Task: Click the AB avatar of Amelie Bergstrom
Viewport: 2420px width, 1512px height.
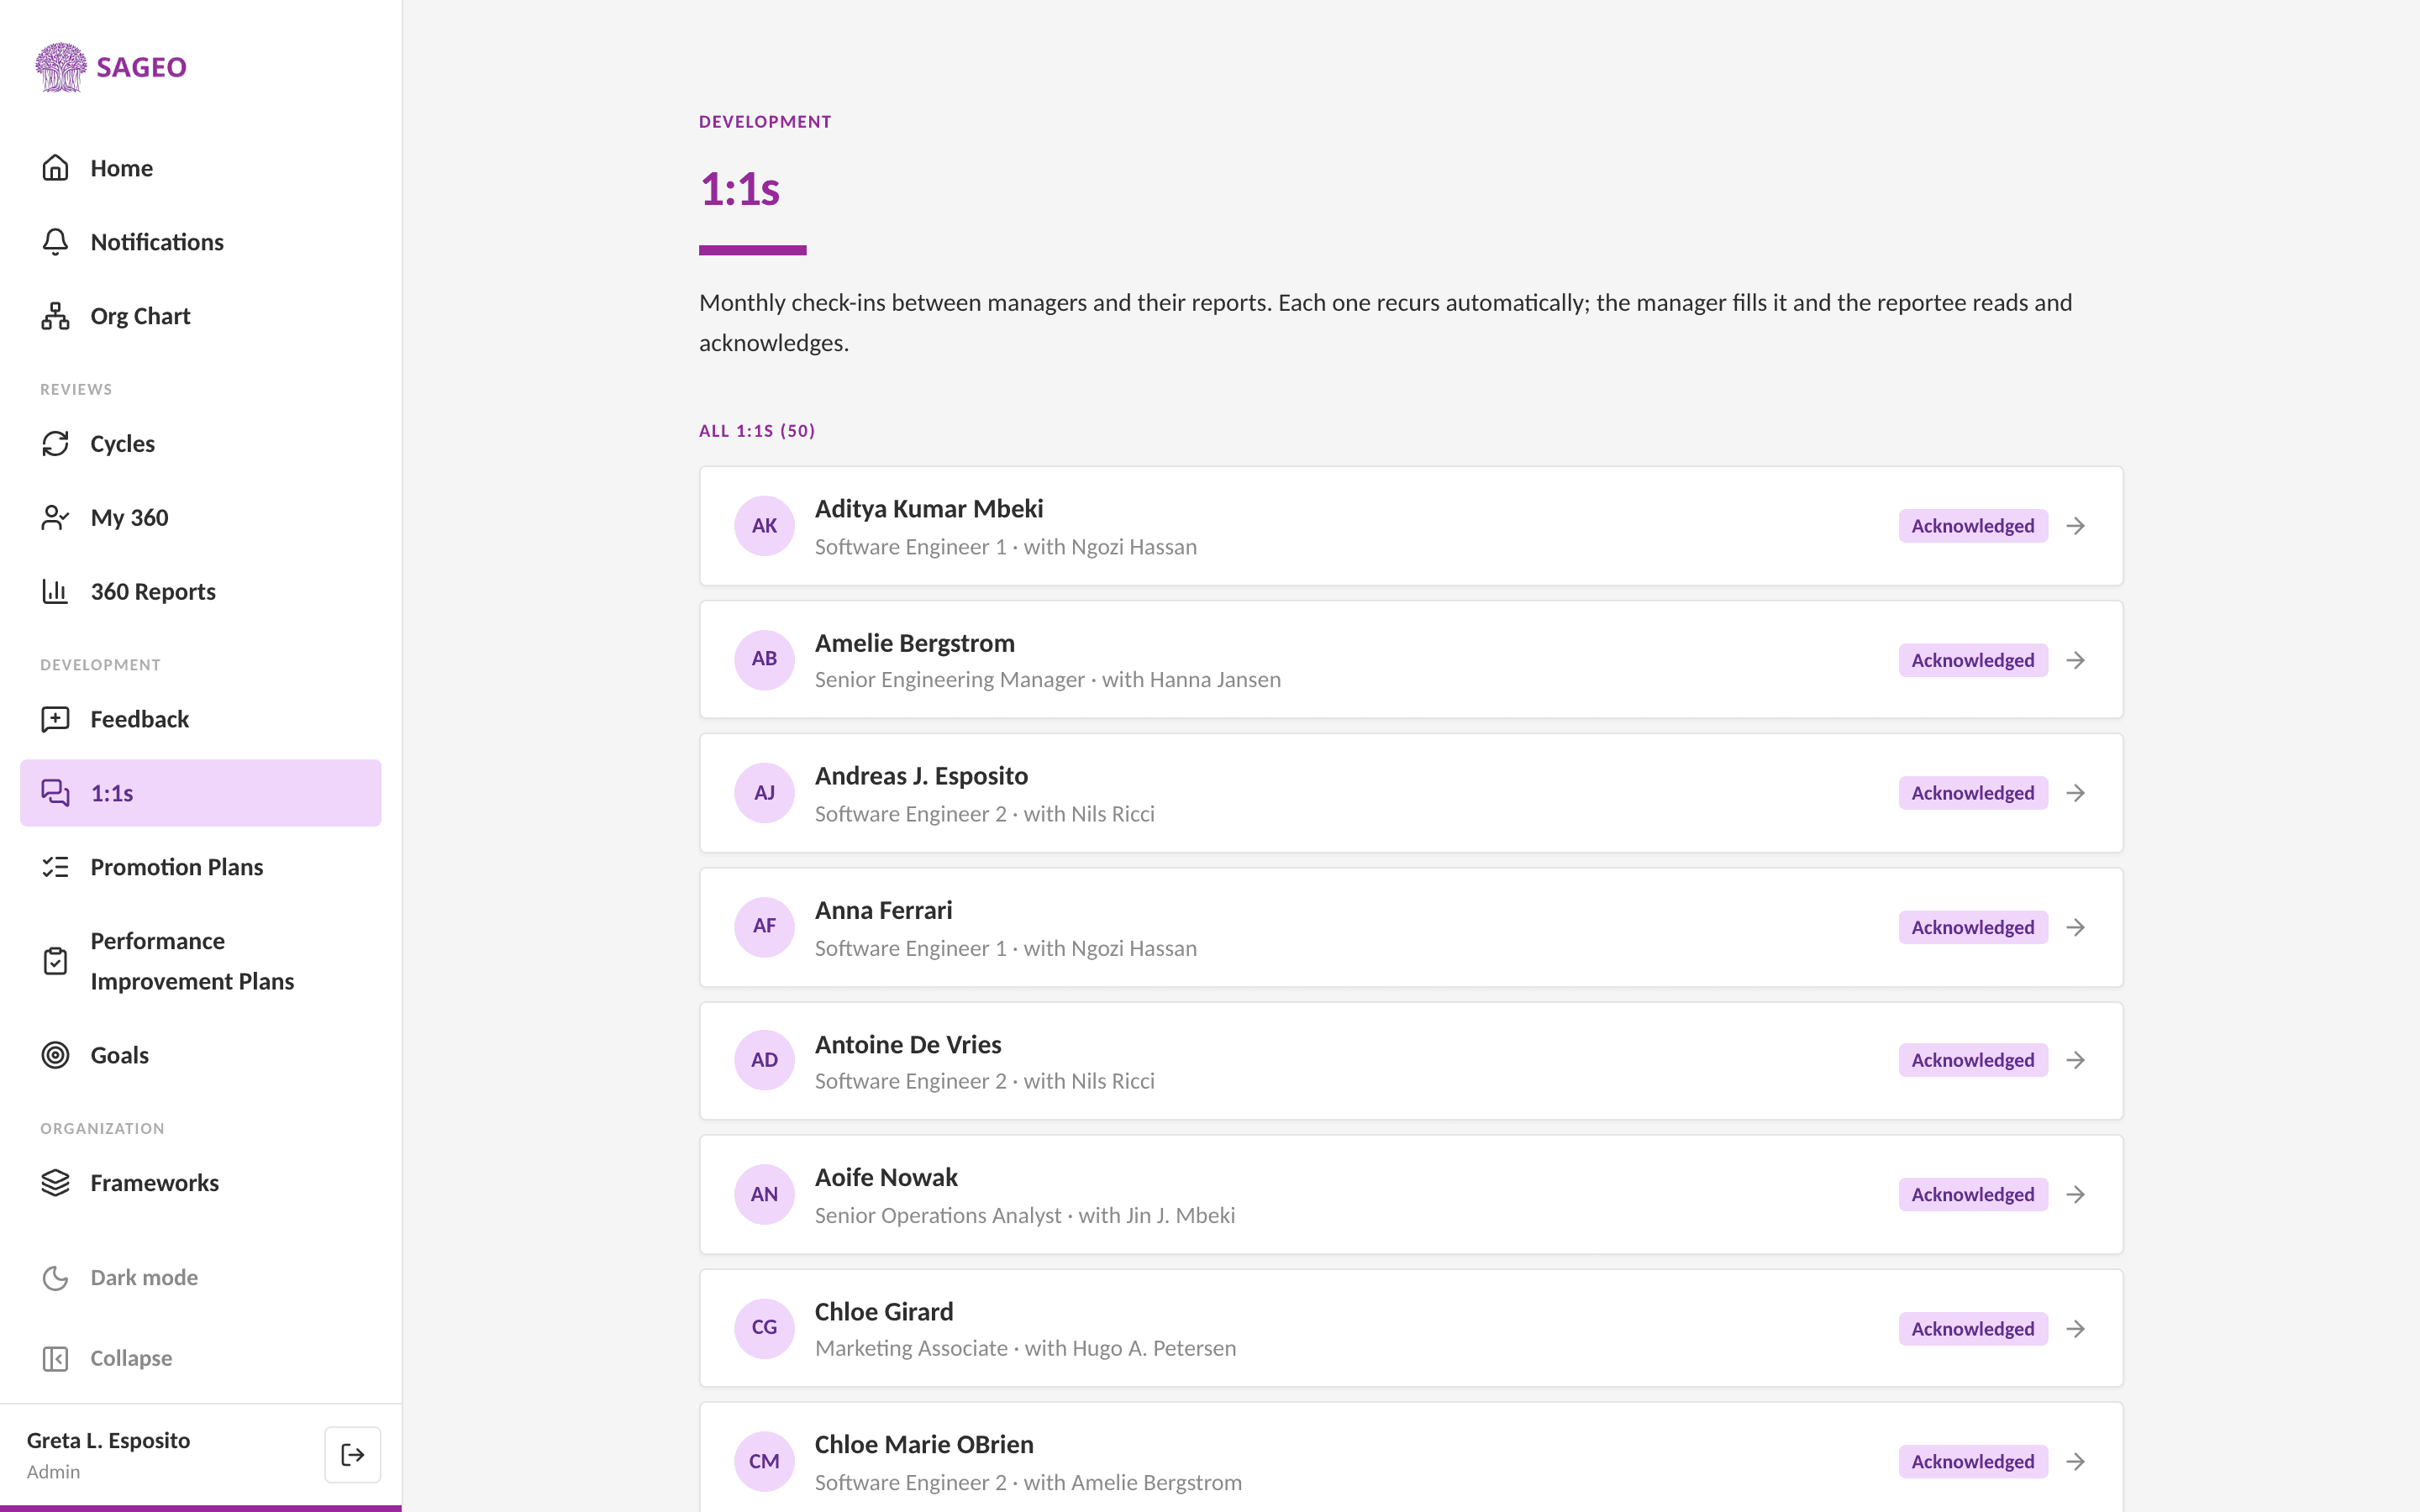Action: pyautogui.click(x=764, y=659)
